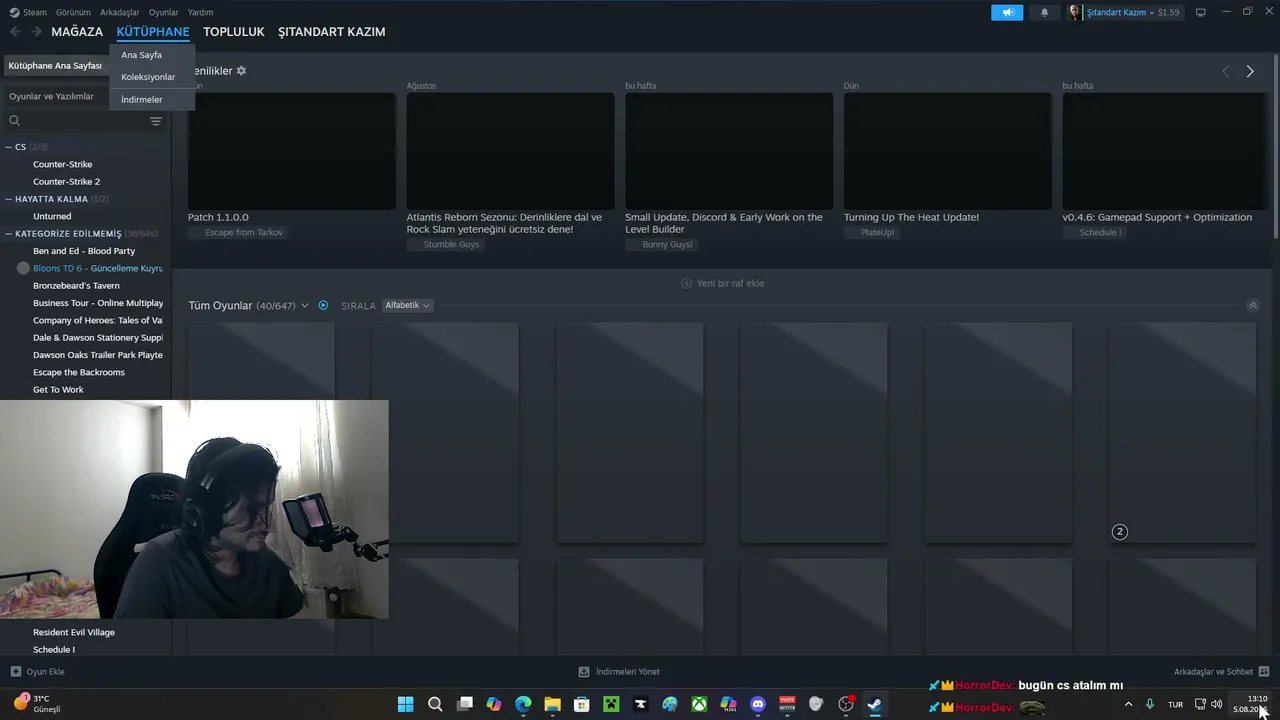Viewport: 1280px width, 720px height.
Task: Show next news items with right arrow
Action: (1250, 71)
